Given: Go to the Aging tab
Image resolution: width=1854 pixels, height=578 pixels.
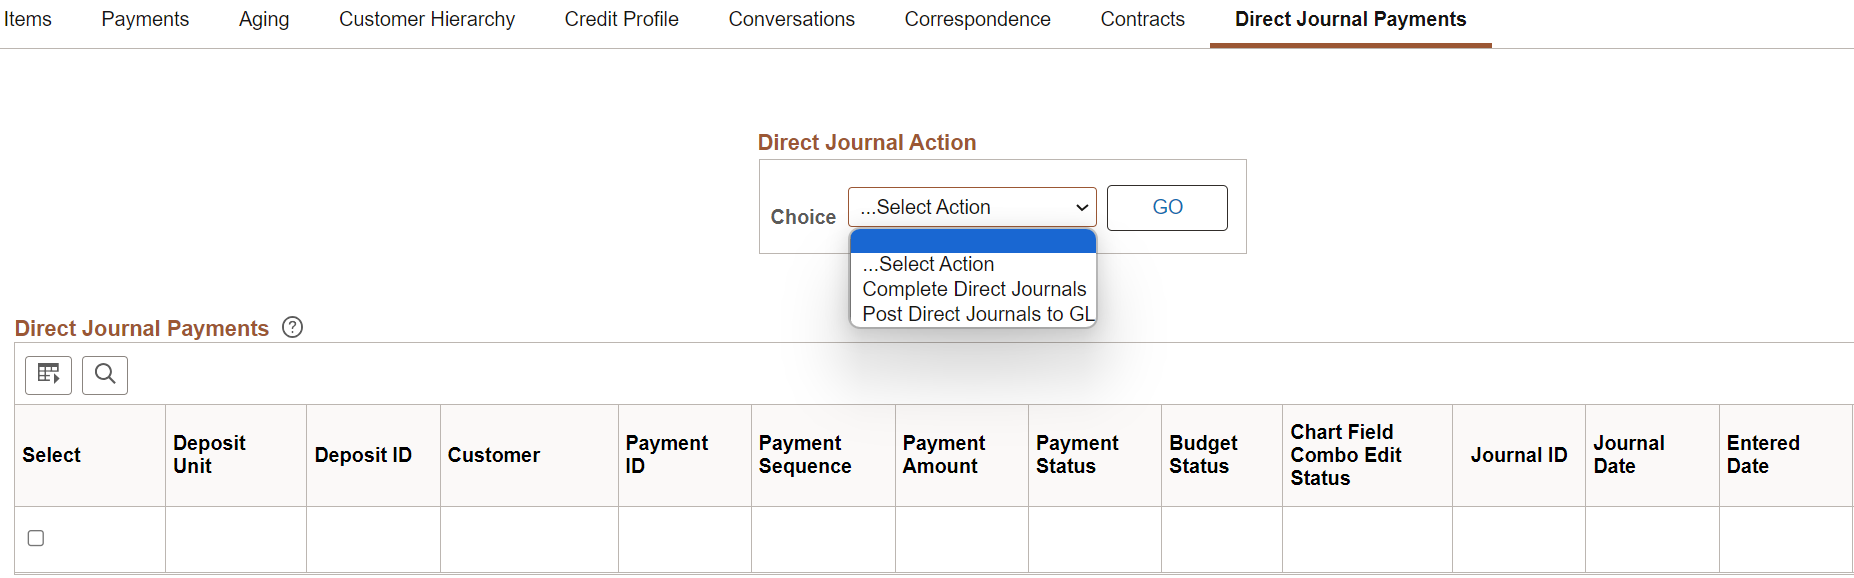Looking at the screenshot, I should point(264,19).
